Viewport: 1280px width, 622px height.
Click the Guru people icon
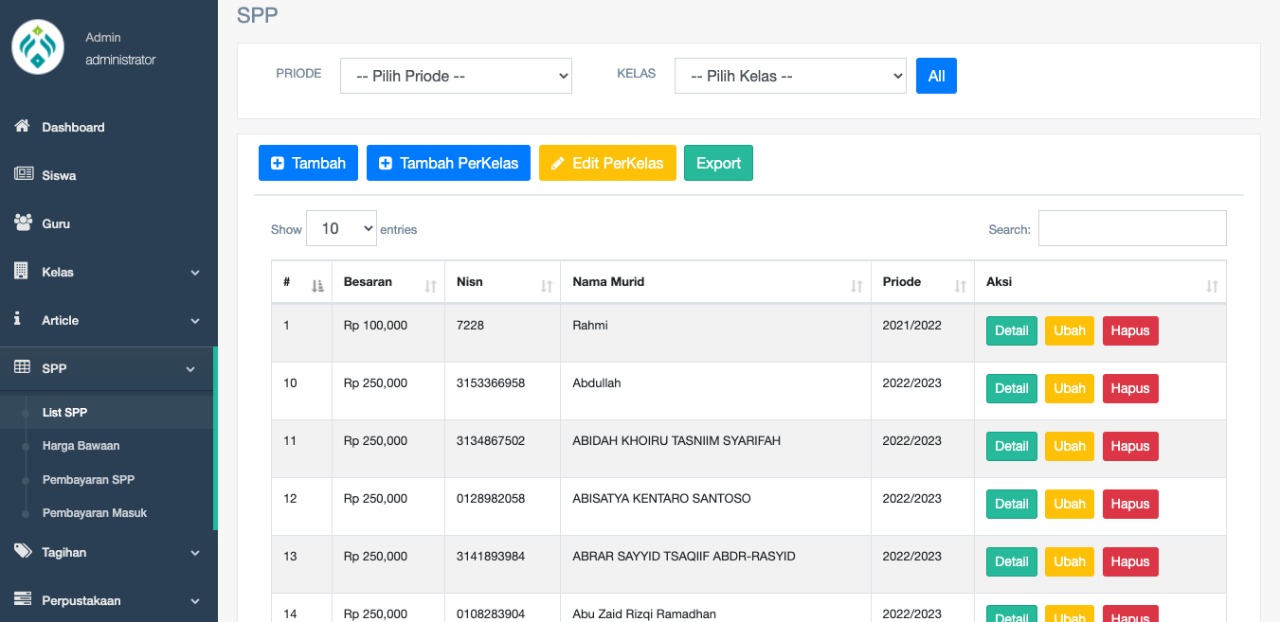(23, 223)
